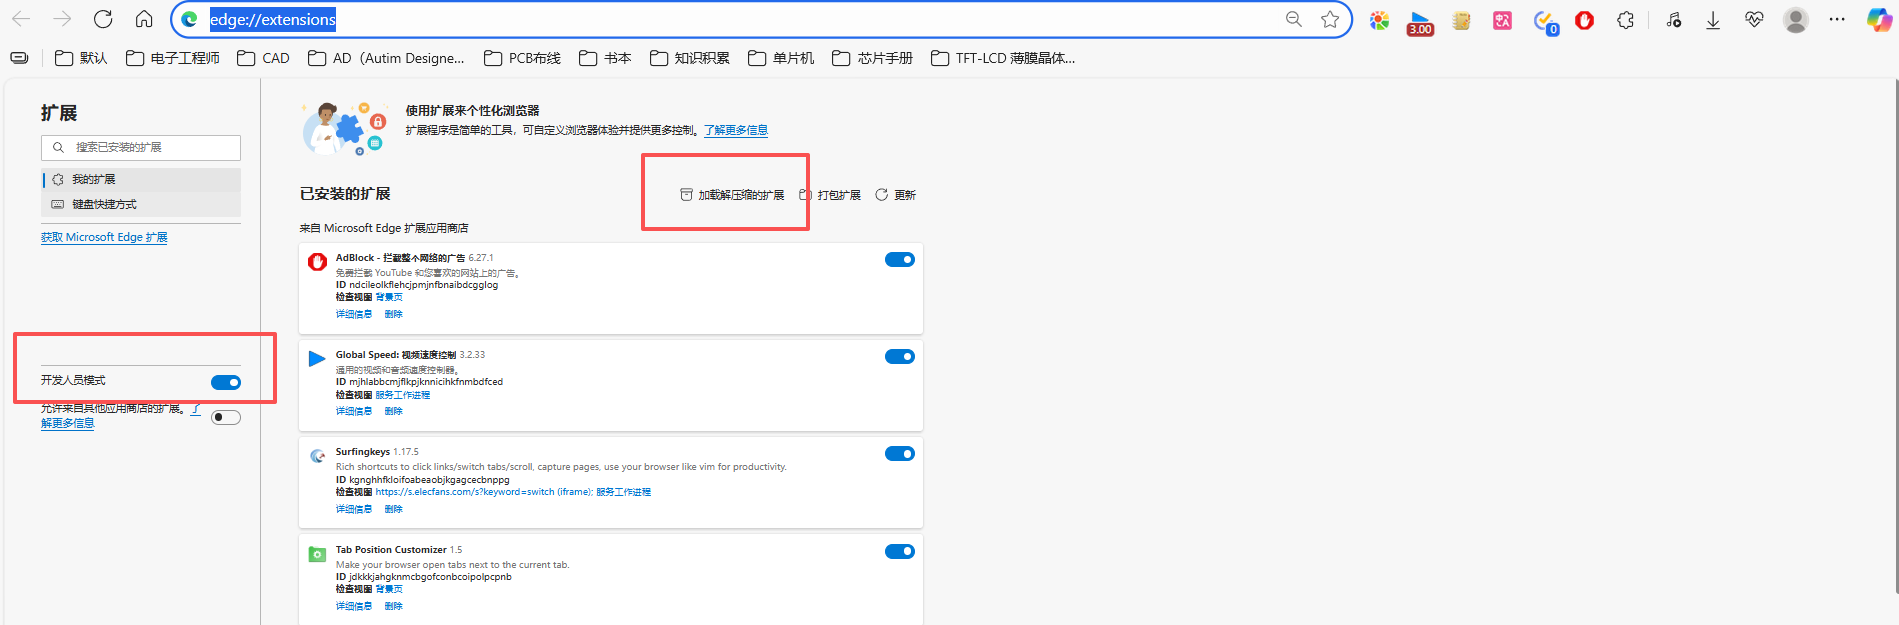This screenshot has height=625, width=1899.
Task: Open the TFT-LCD 薄膜晶体... bookmarks folder
Action: click(x=1003, y=58)
